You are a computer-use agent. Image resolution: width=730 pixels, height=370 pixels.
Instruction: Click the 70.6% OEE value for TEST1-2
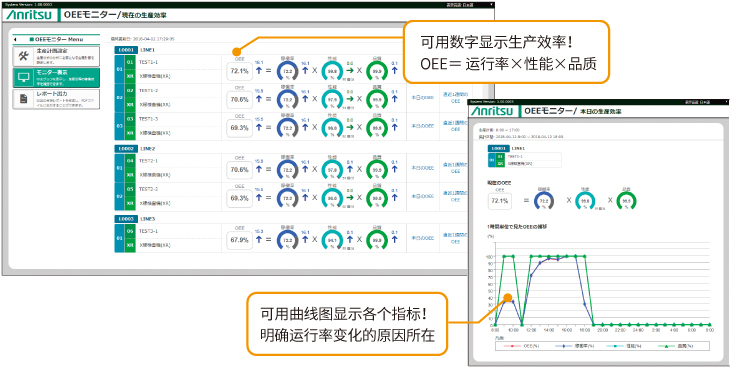[x=239, y=100]
